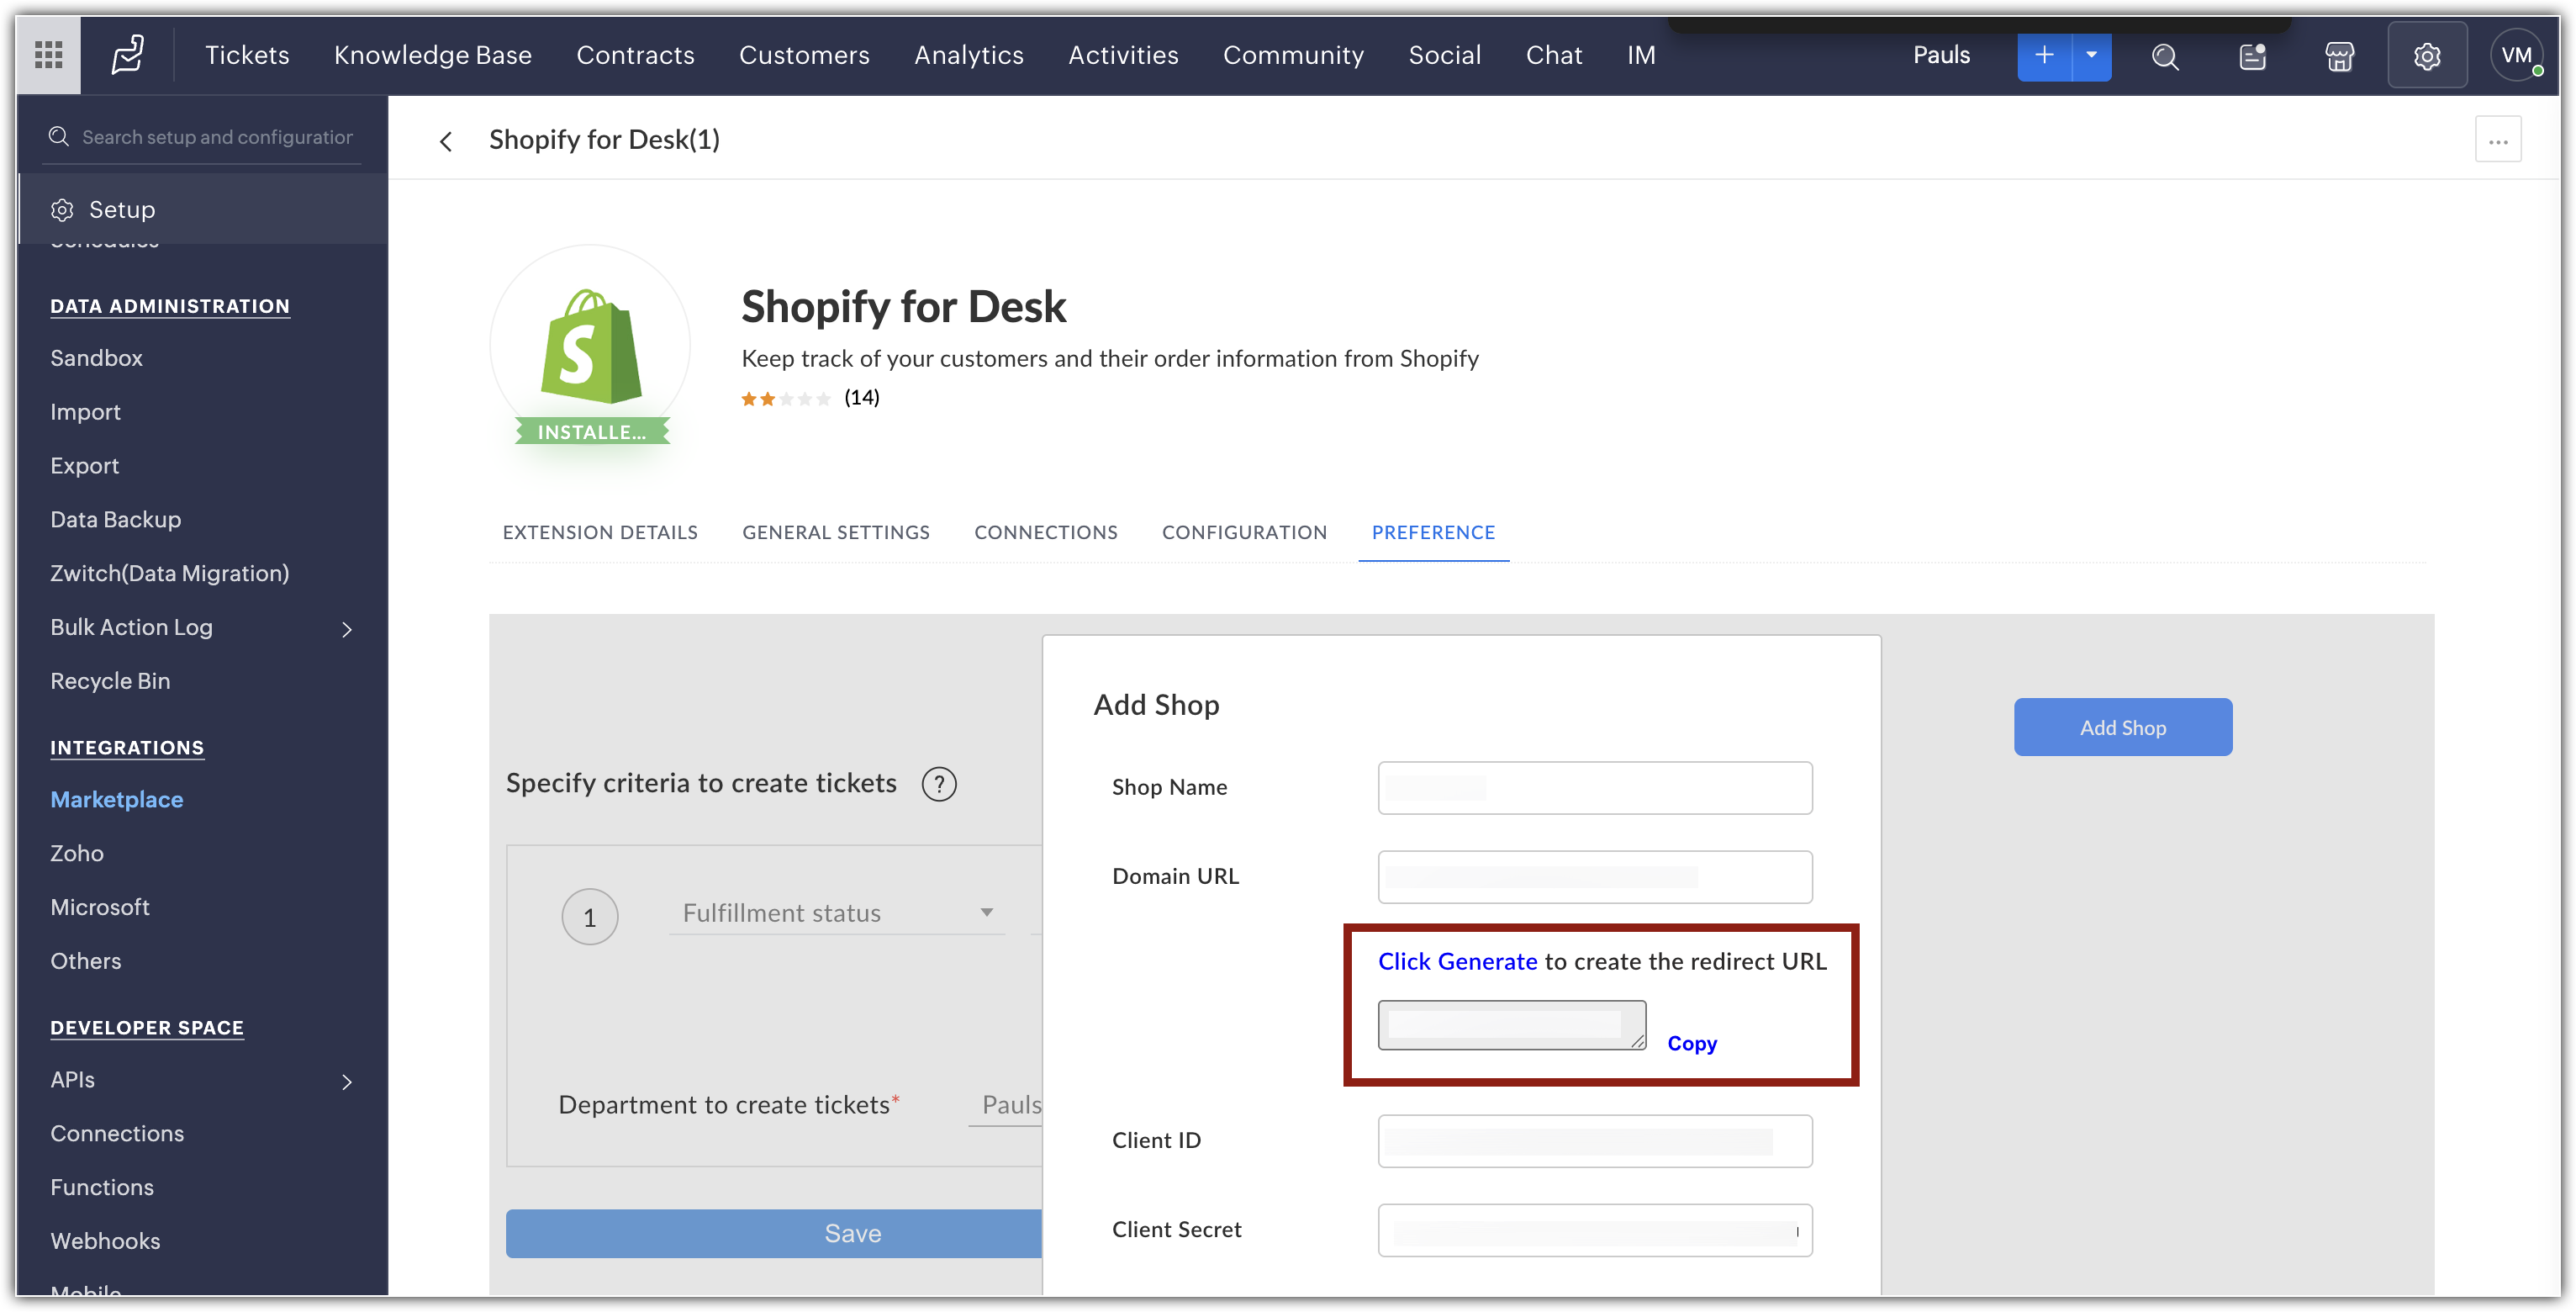Copy the redirect URL
The width and height of the screenshot is (2576, 1312).
pyautogui.click(x=1692, y=1043)
